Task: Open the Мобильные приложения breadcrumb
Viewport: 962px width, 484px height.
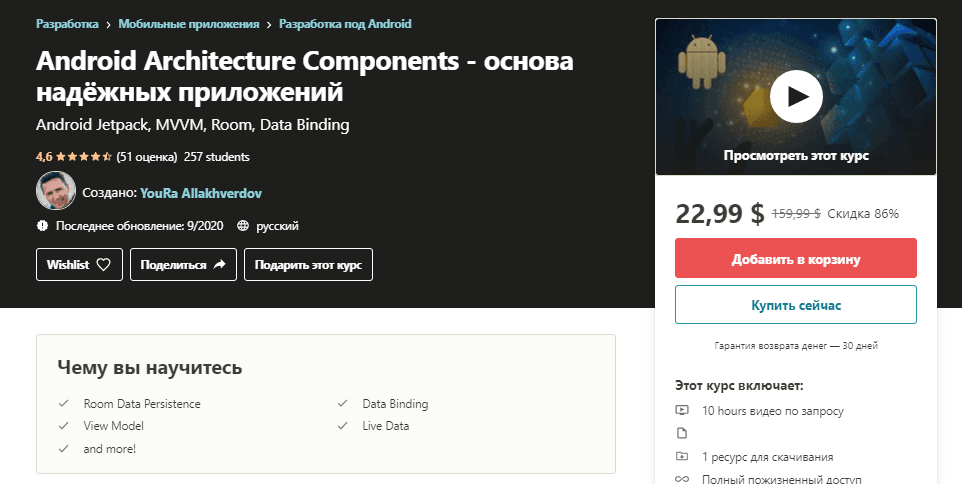Action: (188, 24)
